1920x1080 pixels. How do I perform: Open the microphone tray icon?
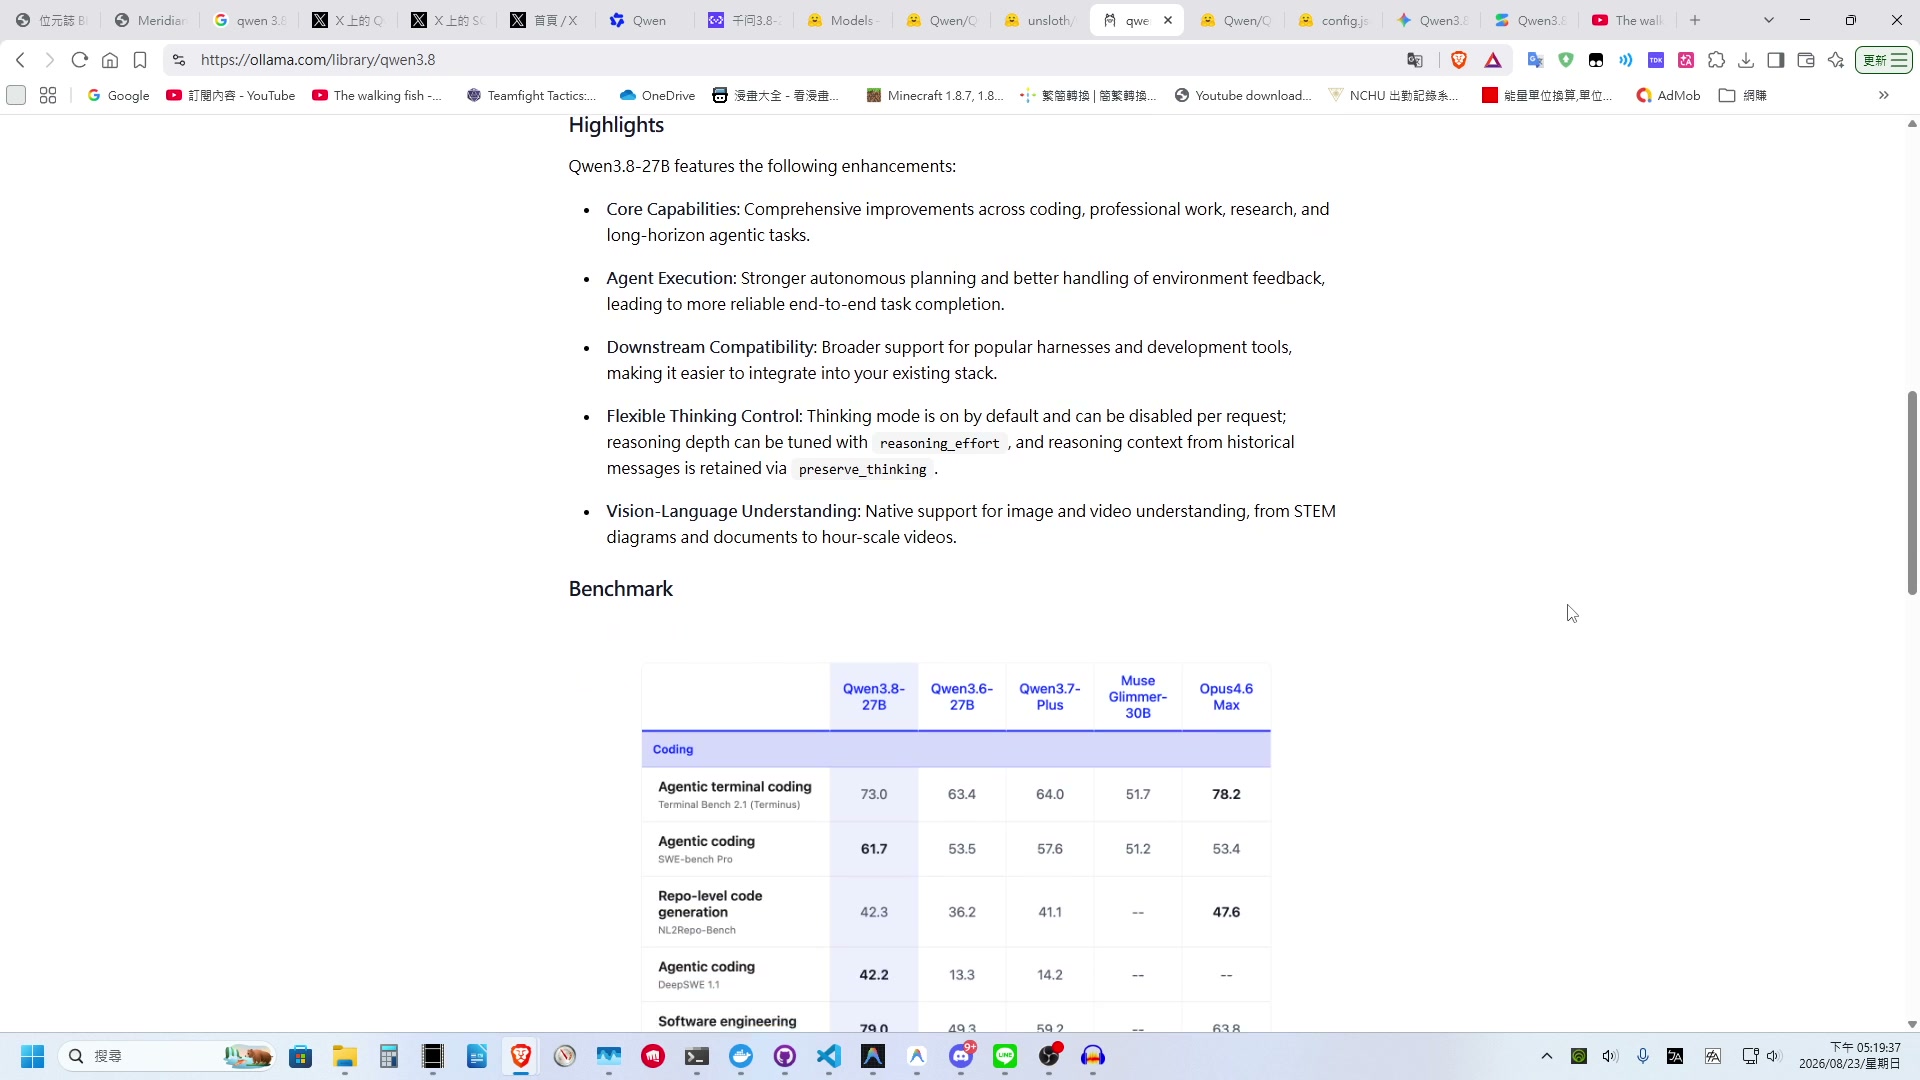[x=1643, y=1056]
